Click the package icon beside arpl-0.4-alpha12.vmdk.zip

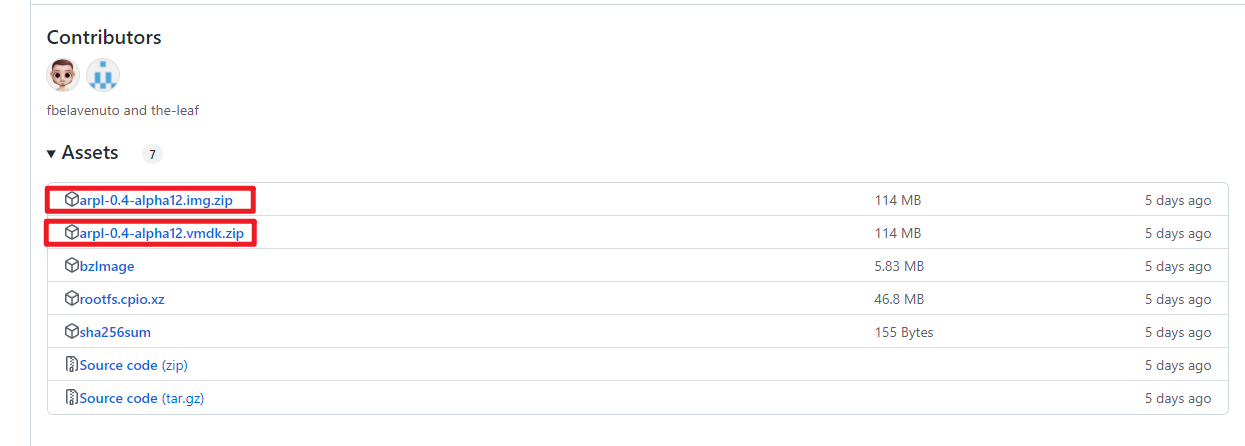tap(71, 233)
